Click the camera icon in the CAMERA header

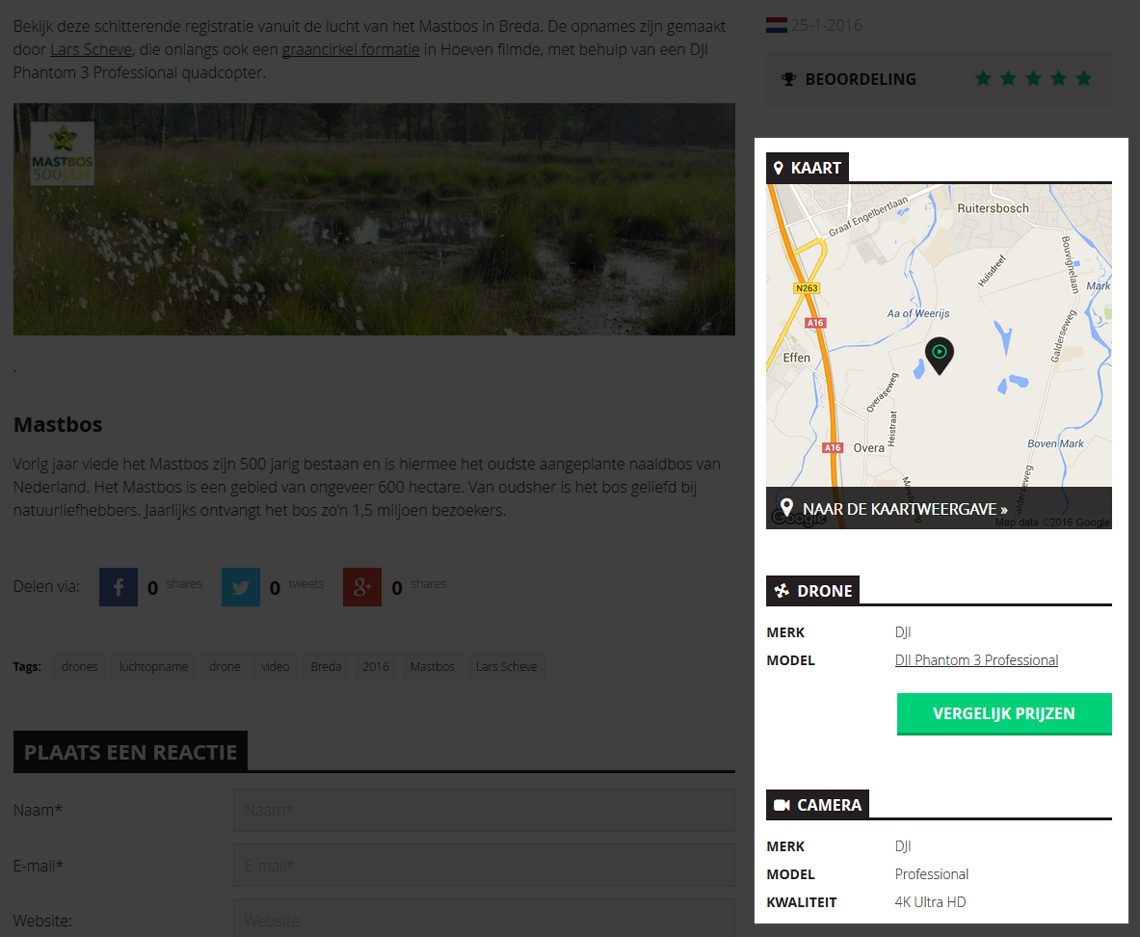coord(784,804)
